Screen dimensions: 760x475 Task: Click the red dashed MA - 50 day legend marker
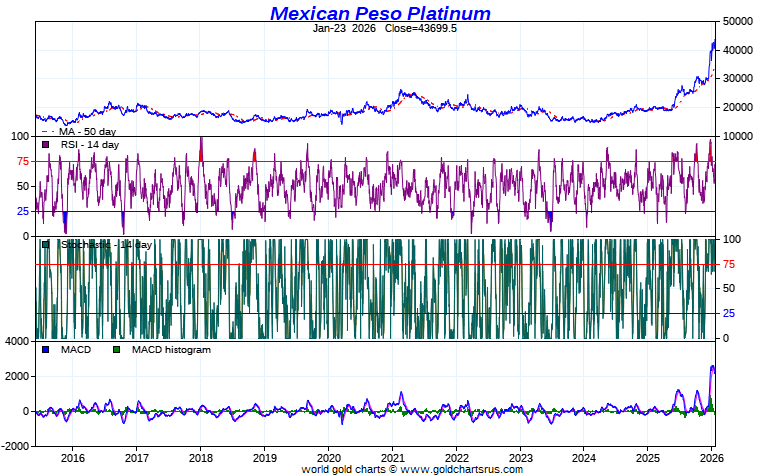[48, 131]
